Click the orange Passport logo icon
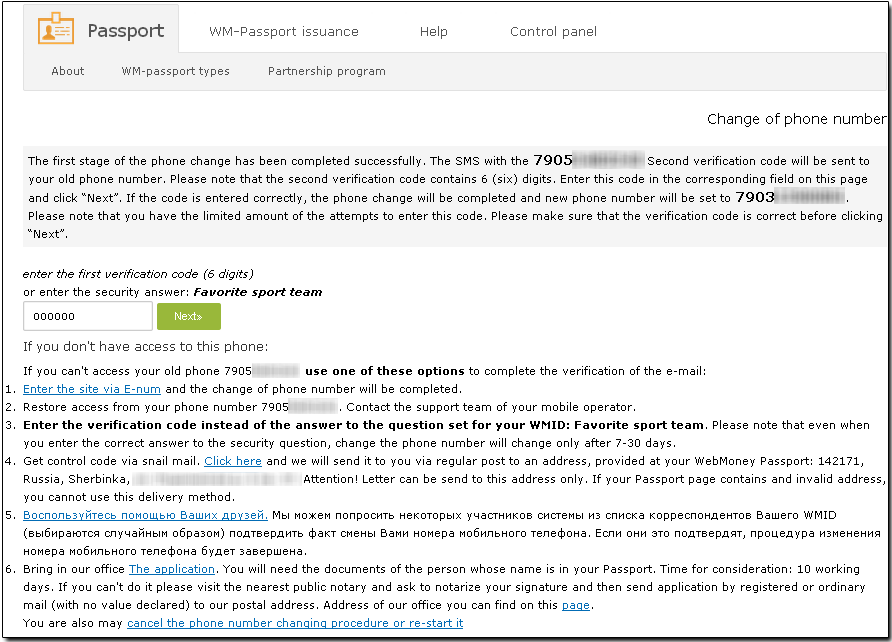Screen dimensions: 892x642 [56, 30]
